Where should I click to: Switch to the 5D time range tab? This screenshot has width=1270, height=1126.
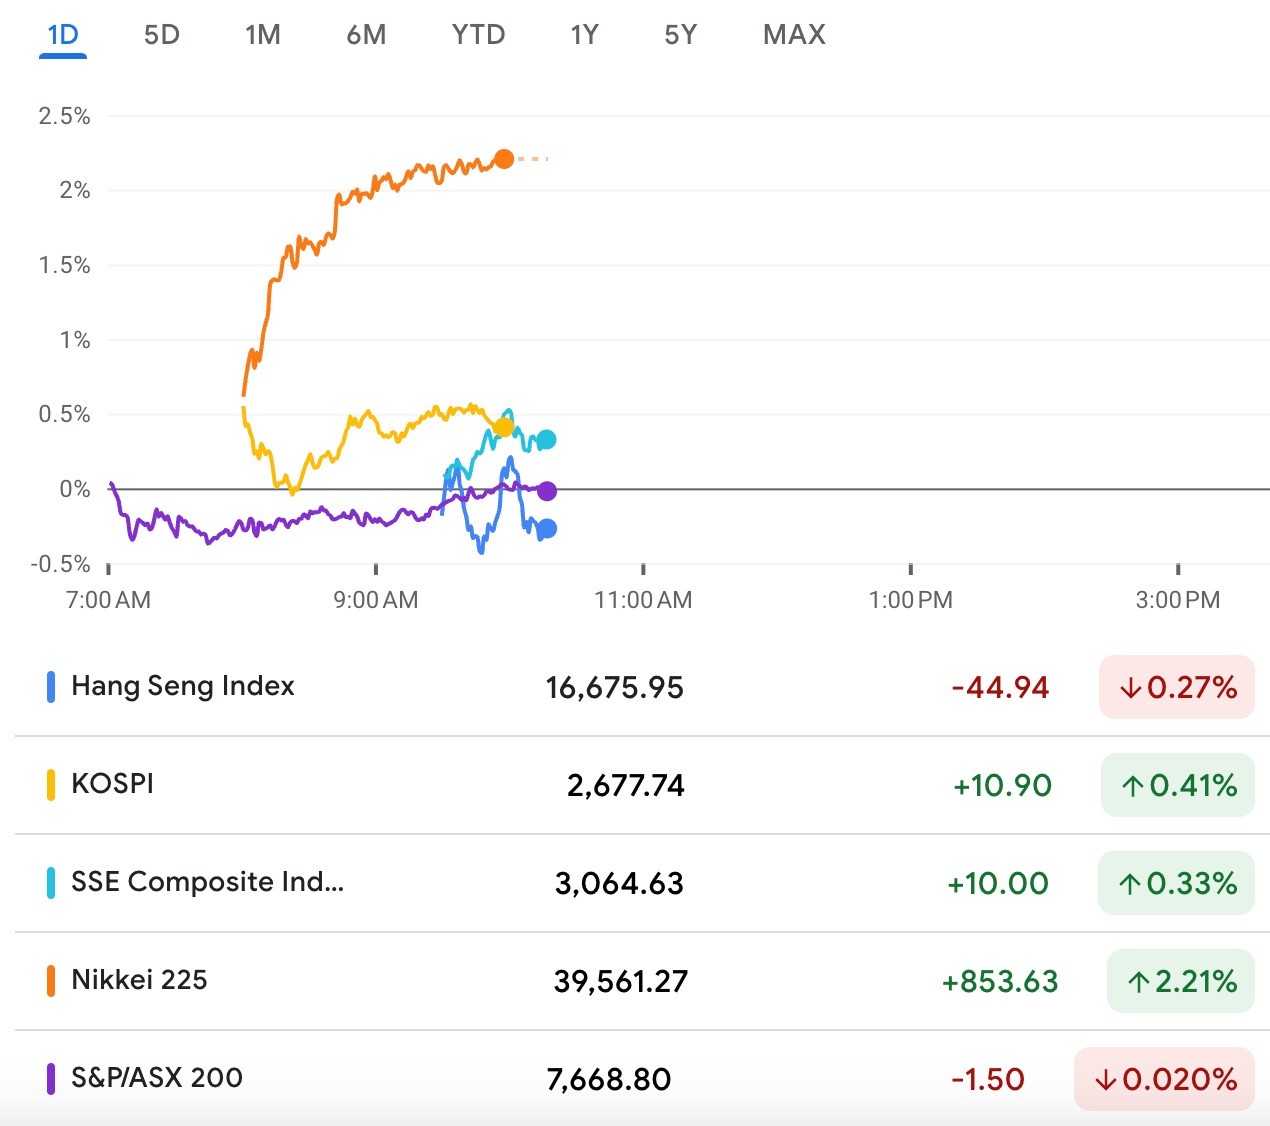pyautogui.click(x=161, y=35)
